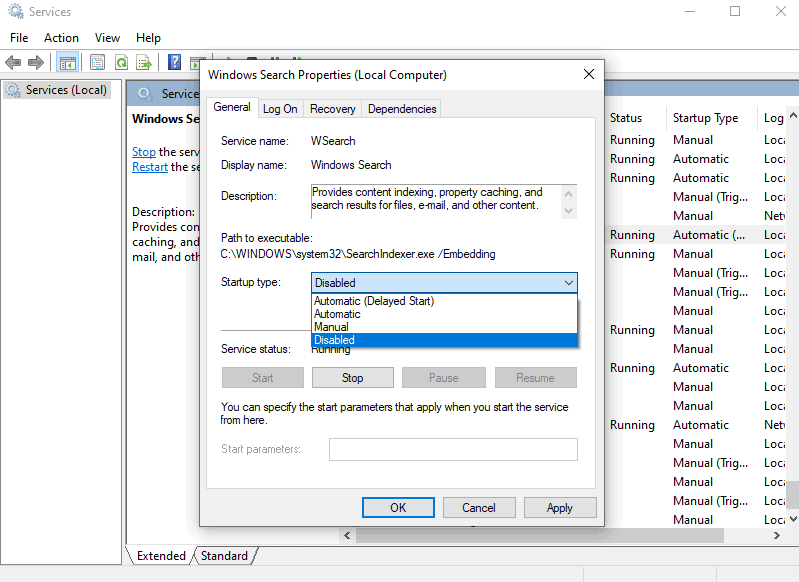Open the Help menu
The width and height of the screenshot is (799, 582).
point(148,38)
